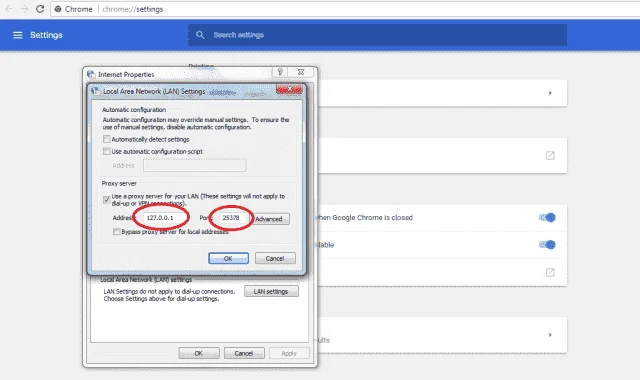Screen dimensions: 640x380
Task: Reload the page in Chrome
Action: point(40,9)
